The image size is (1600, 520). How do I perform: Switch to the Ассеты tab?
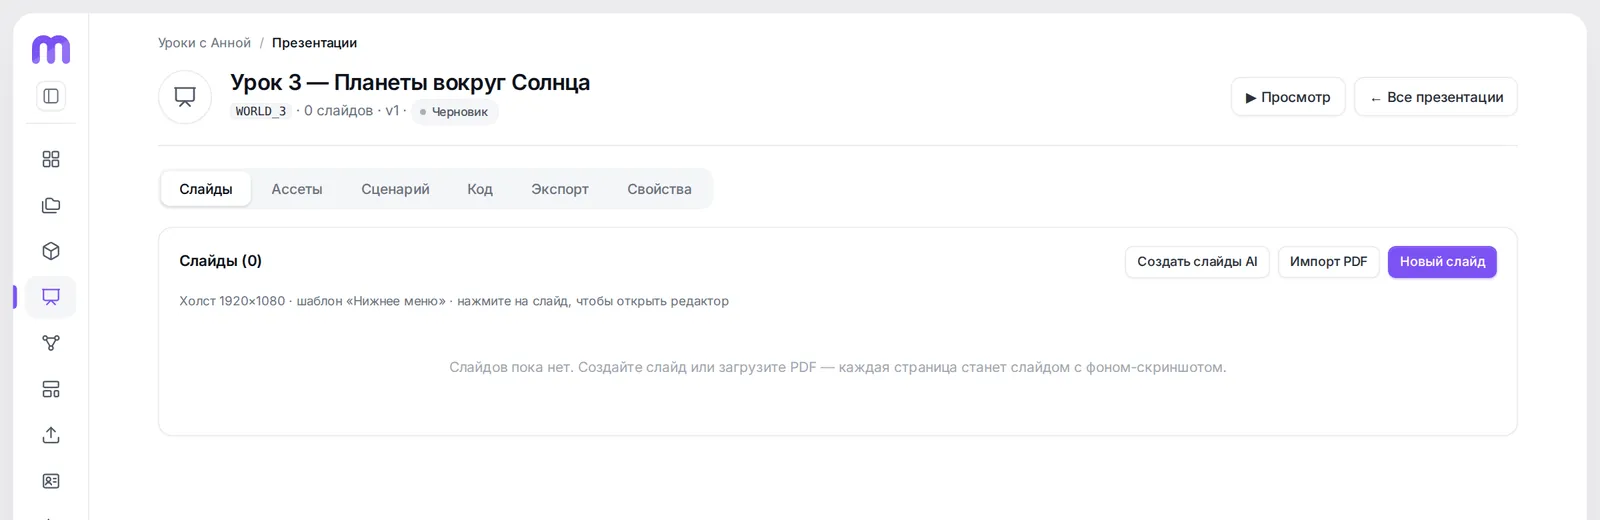297,189
